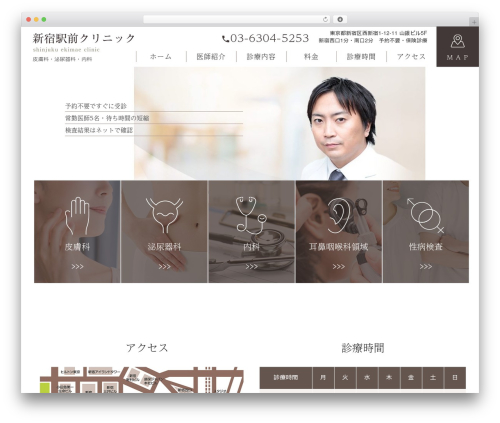Click the 月 column header

coord(323,378)
